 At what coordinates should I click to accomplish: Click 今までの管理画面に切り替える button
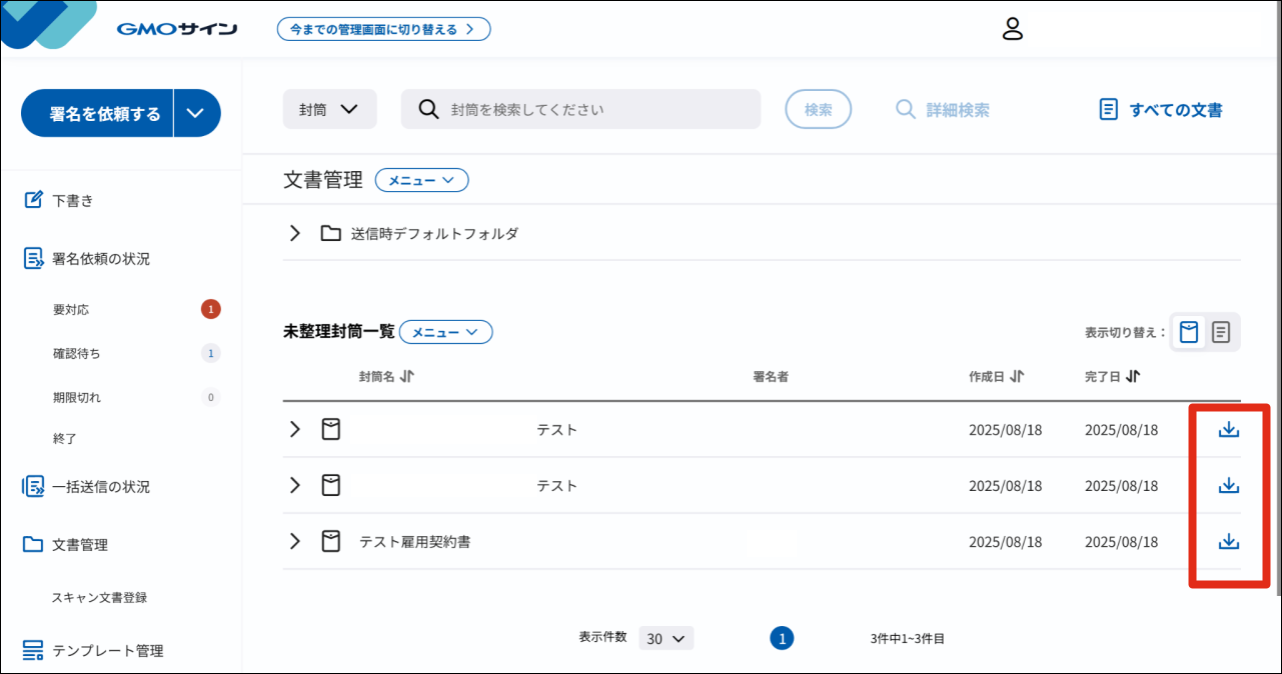[383, 29]
